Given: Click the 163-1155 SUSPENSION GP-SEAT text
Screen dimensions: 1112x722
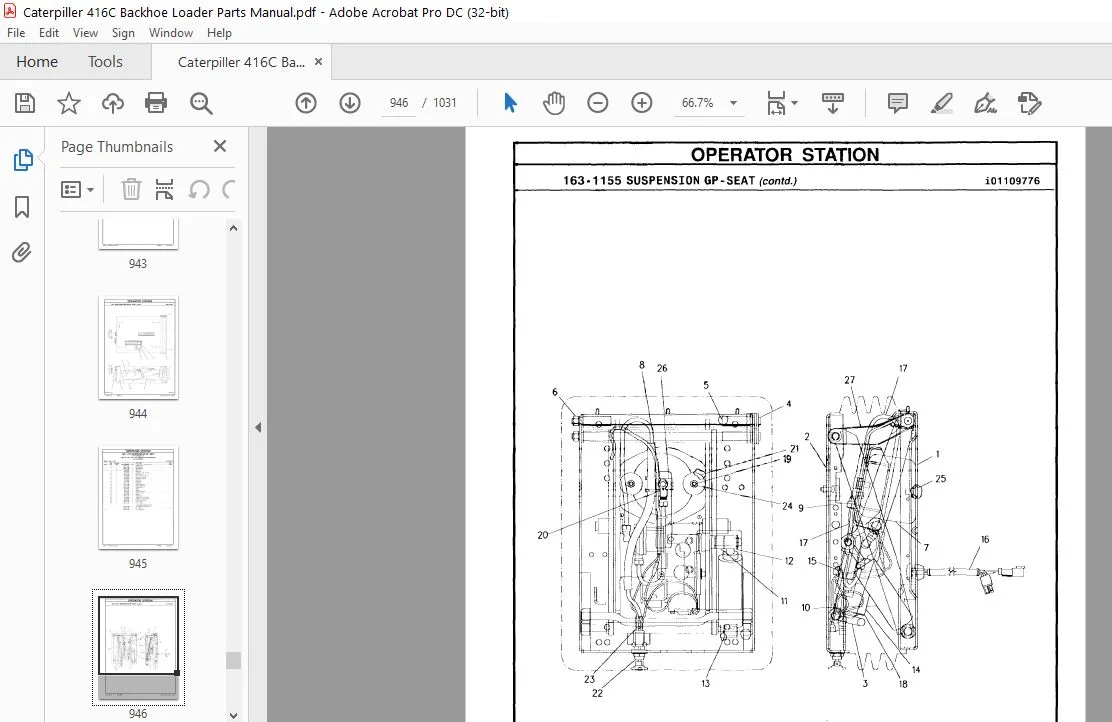Looking at the screenshot, I should pos(659,181).
